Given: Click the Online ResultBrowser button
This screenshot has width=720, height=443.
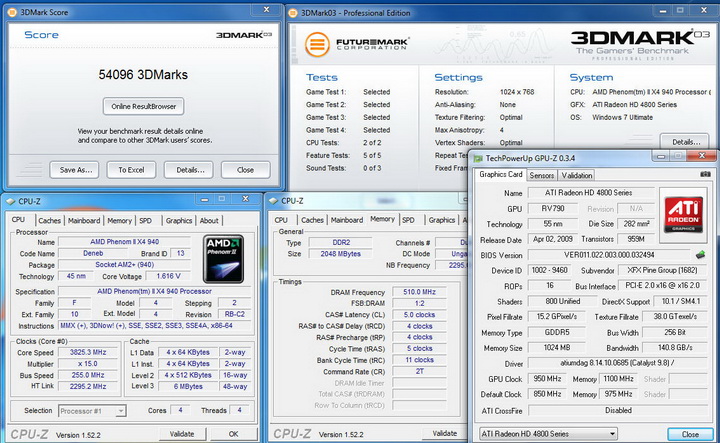Looking at the screenshot, I should (144, 106).
